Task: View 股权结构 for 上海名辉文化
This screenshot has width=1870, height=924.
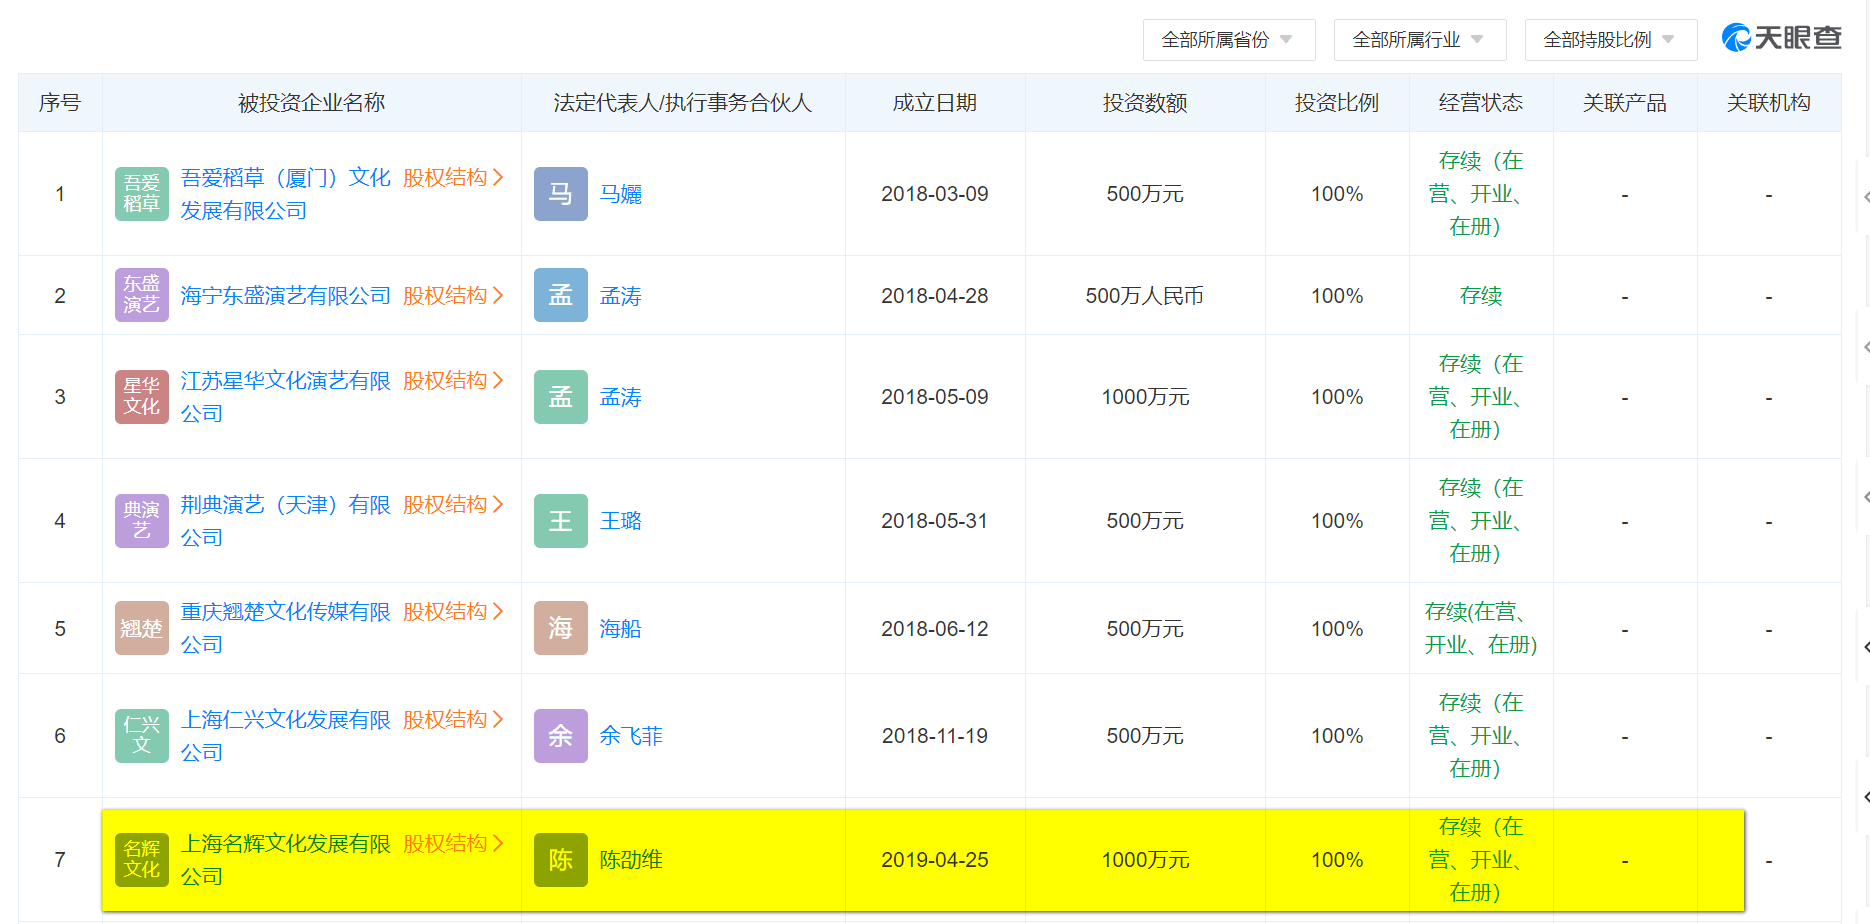Action: (x=453, y=844)
